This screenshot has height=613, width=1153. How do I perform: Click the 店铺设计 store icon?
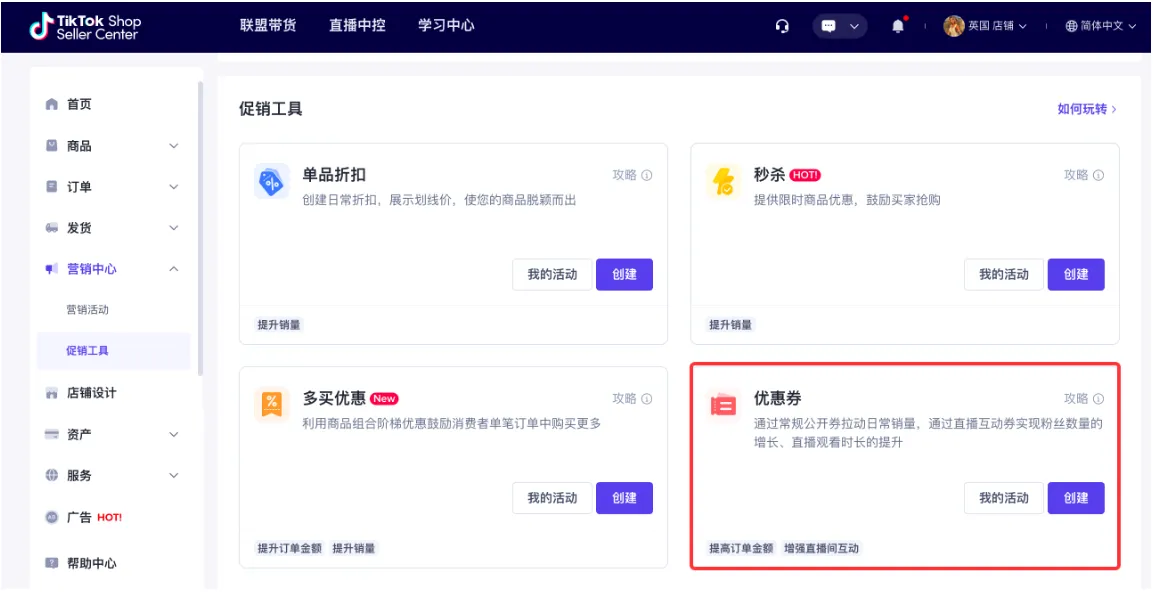click(x=51, y=393)
